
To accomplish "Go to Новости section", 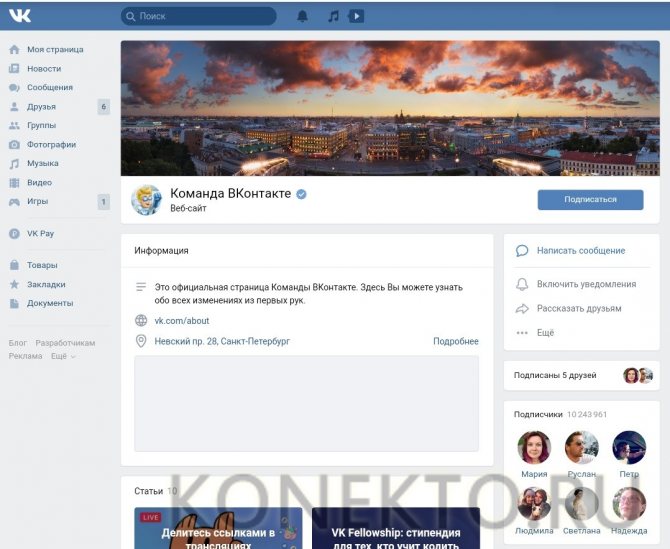I will pyautogui.click(x=44, y=68).
